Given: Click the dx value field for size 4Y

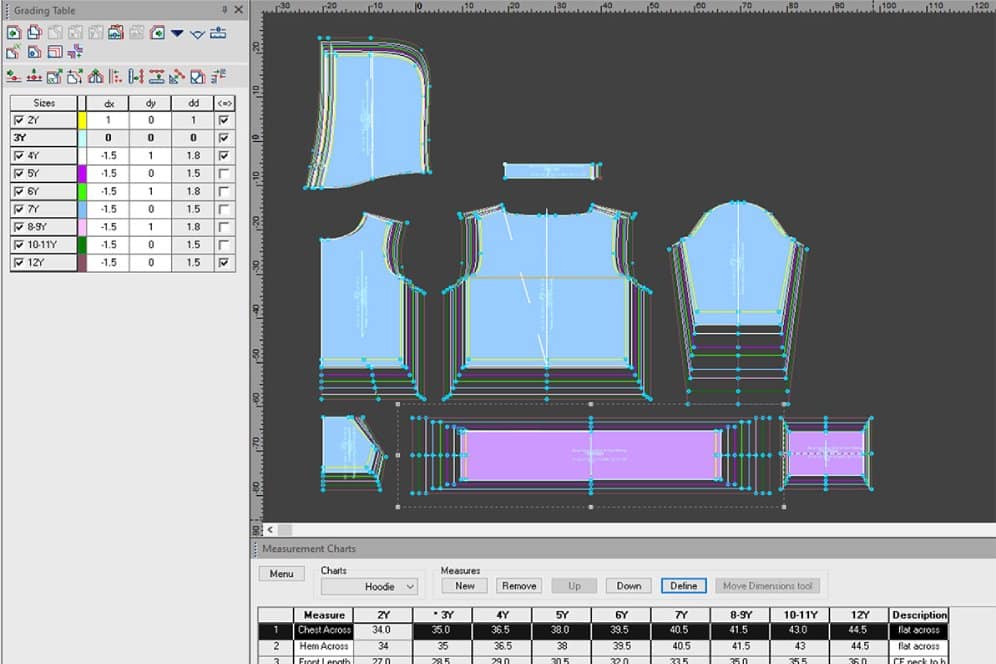Looking at the screenshot, I should pos(108,156).
